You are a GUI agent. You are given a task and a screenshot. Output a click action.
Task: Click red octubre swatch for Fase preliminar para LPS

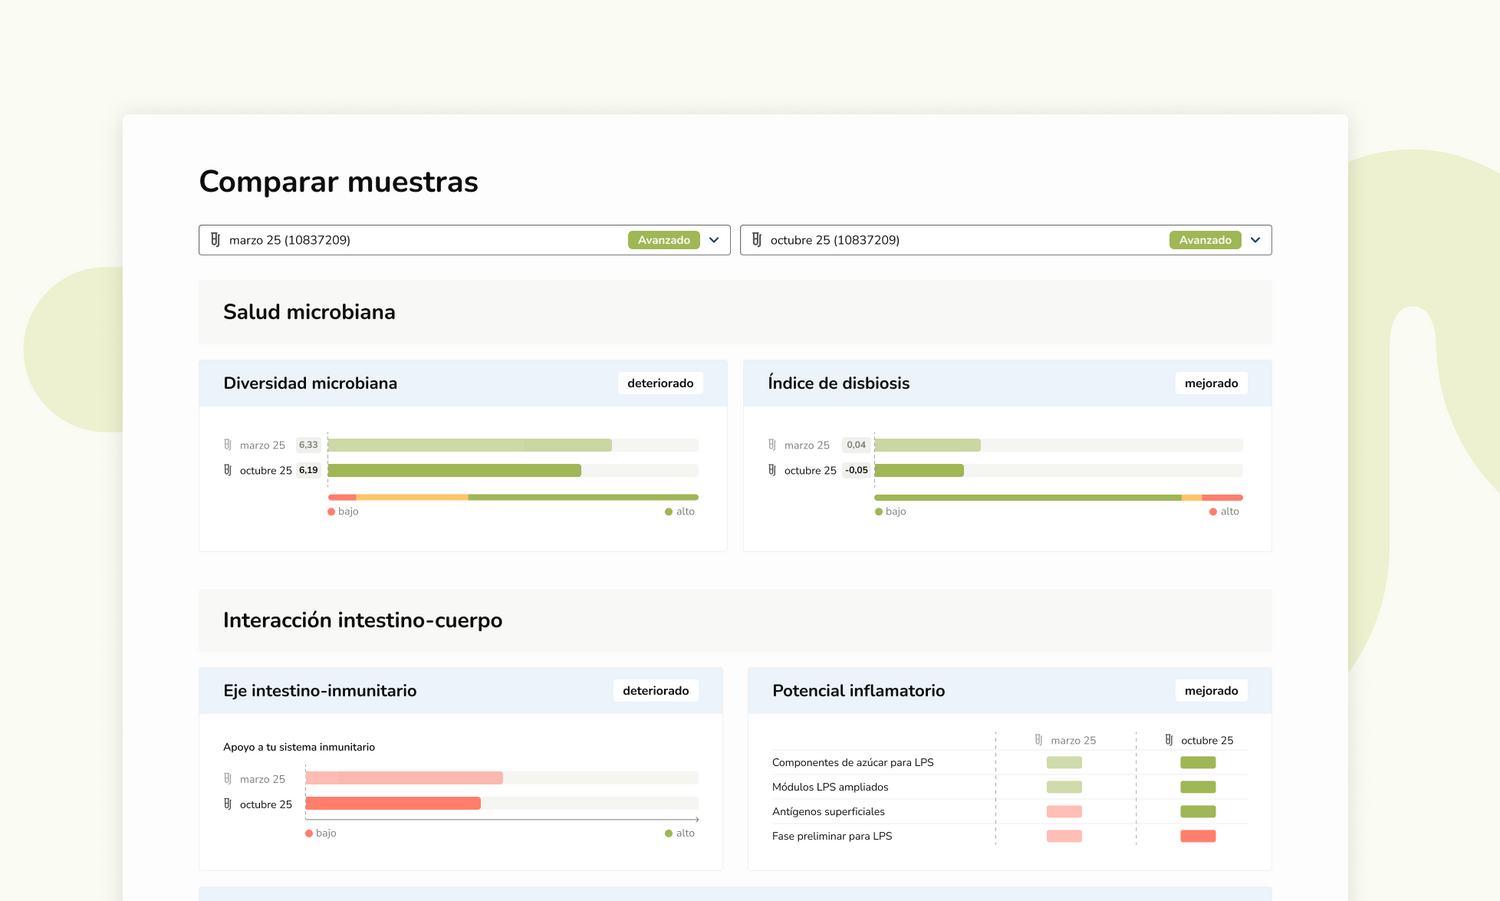click(1197, 836)
